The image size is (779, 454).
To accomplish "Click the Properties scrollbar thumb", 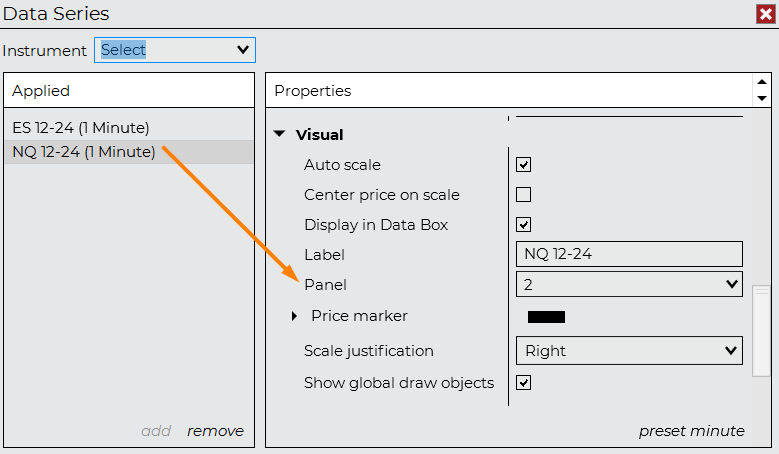I will pos(761,331).
